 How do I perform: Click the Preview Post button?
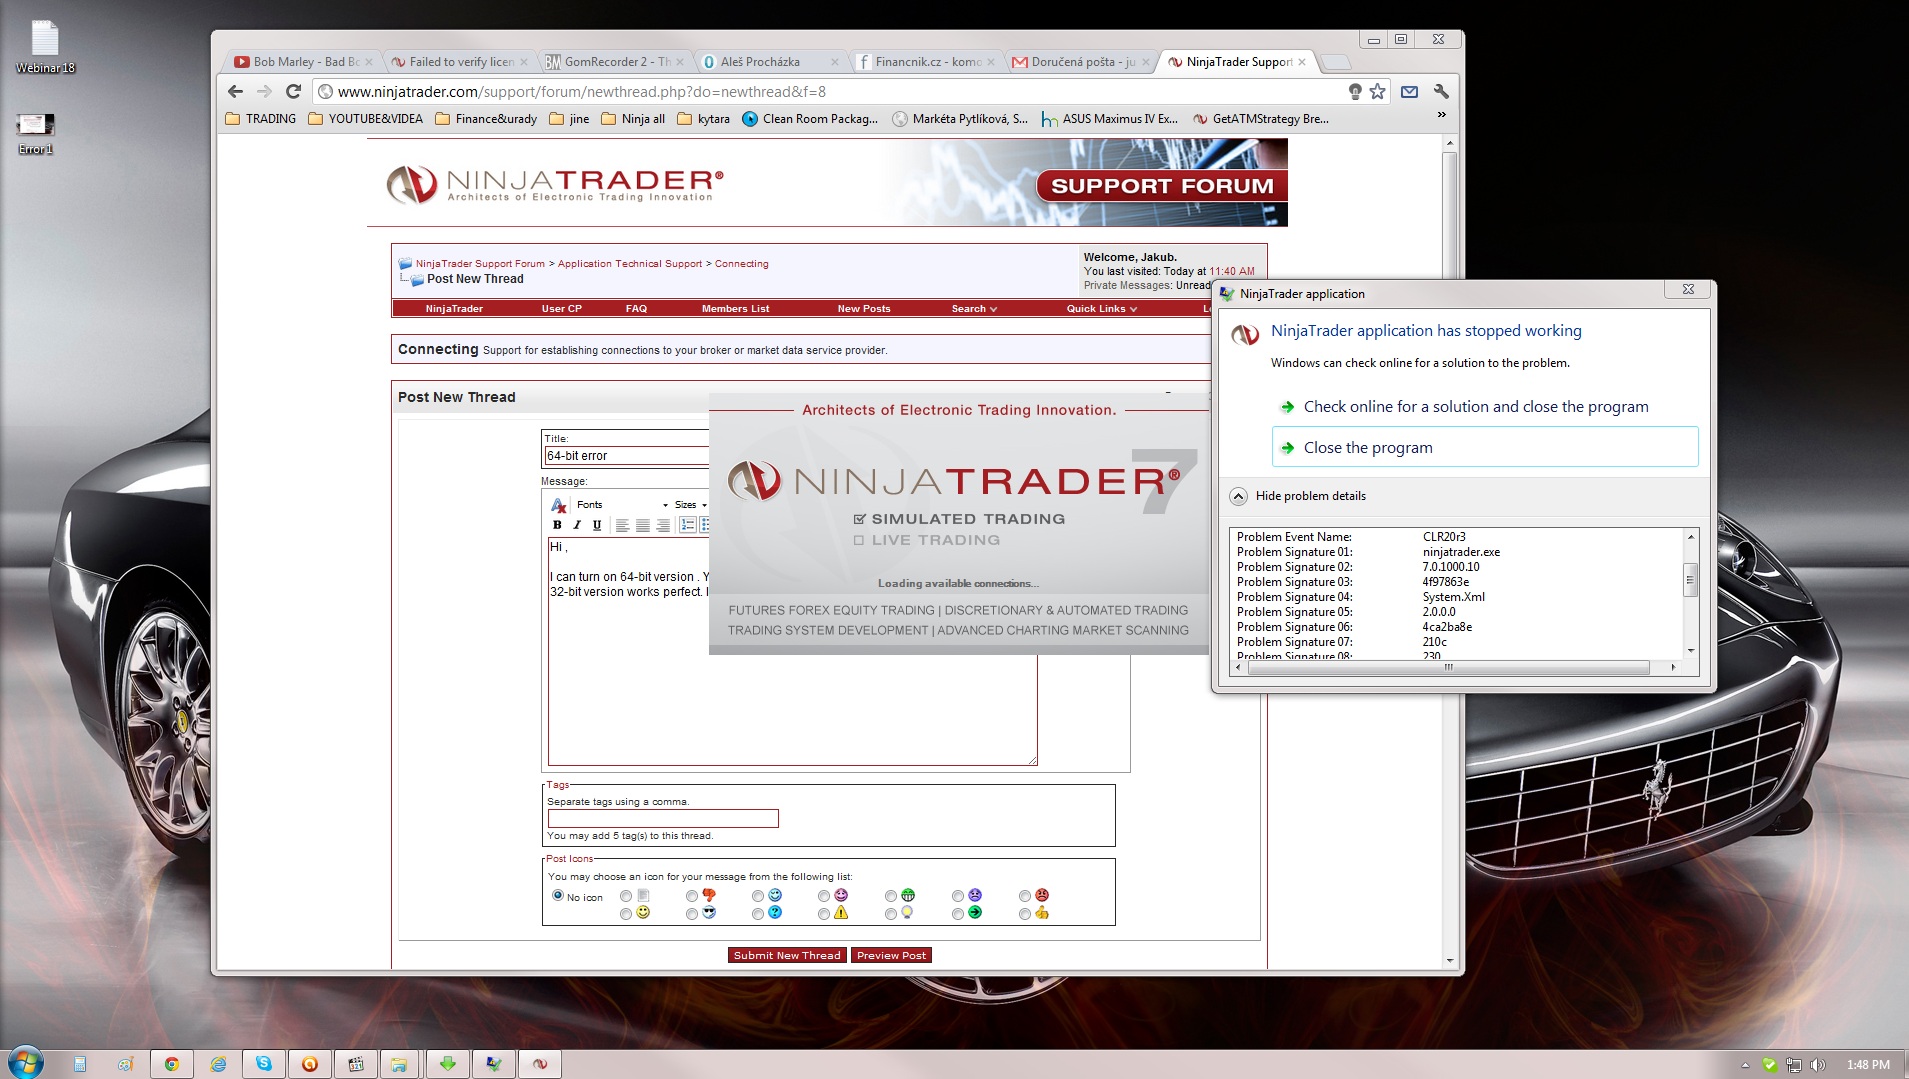[891, 956]
